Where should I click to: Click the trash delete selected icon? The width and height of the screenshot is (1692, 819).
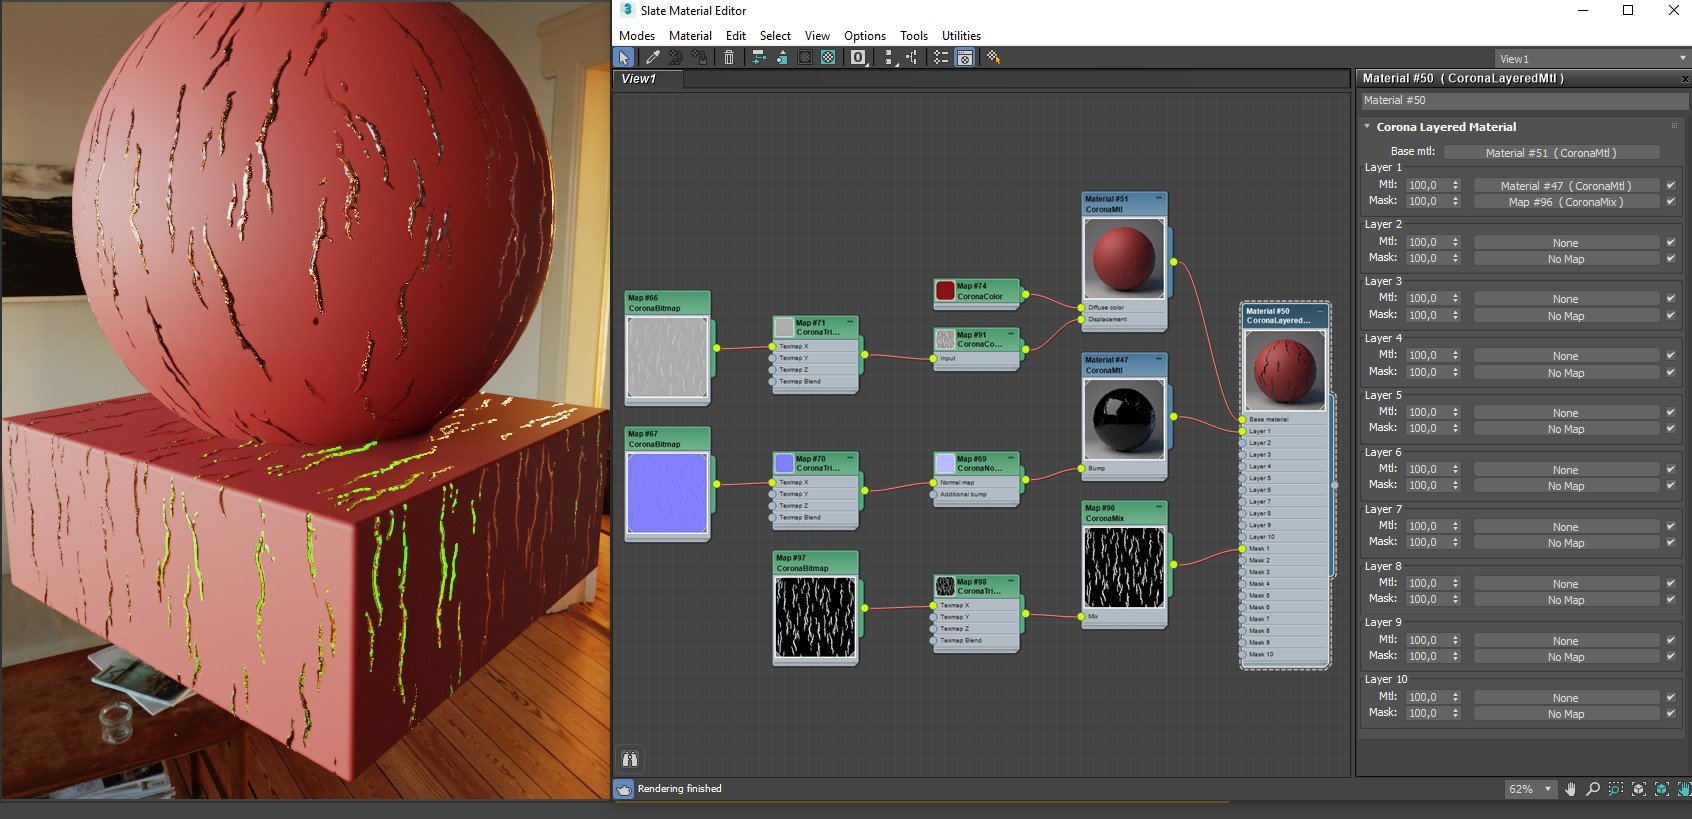pos(729,58)
